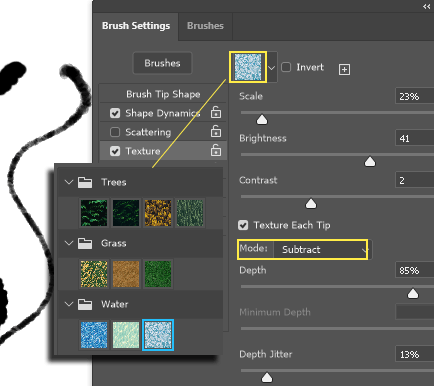
Task: Enable the Scattering checkbox
Action: pos(115,132)
